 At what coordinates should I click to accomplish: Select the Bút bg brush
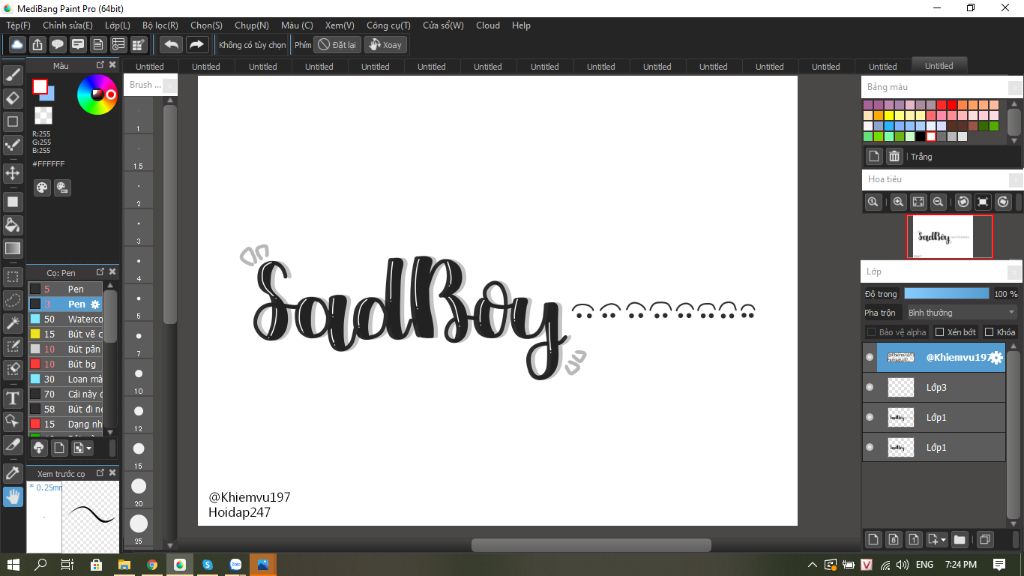point(65,364)
